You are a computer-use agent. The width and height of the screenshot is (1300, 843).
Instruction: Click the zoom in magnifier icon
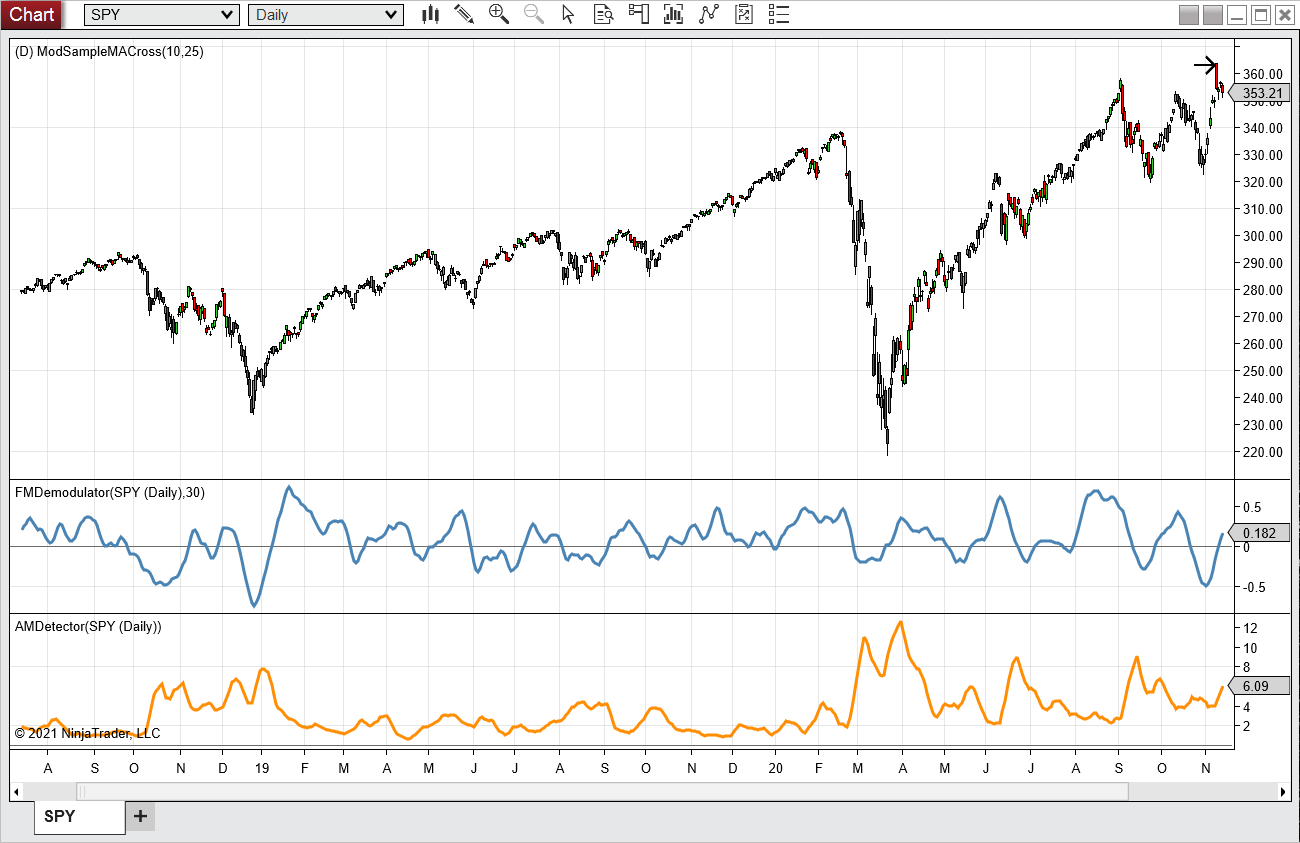(x=498, y=14)
